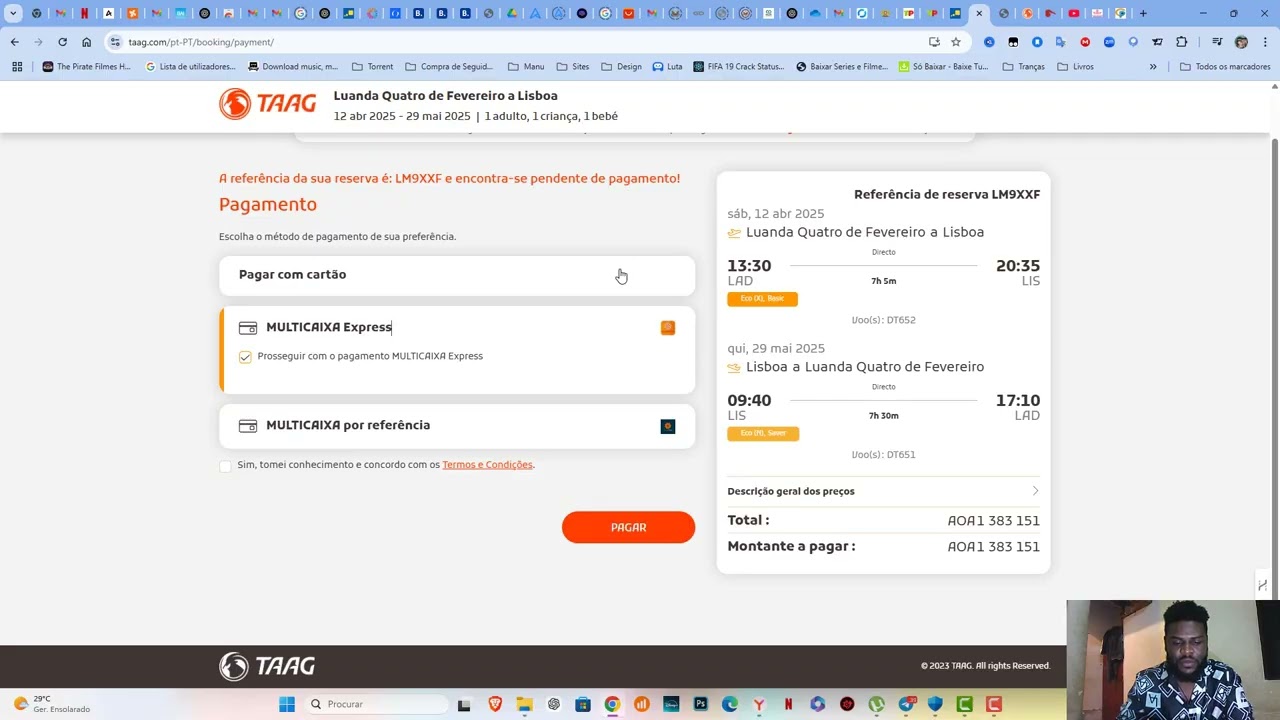Click the Eco (M), Saver fare badge
This screenshot has width=1280, height=720.
(763, 433)
